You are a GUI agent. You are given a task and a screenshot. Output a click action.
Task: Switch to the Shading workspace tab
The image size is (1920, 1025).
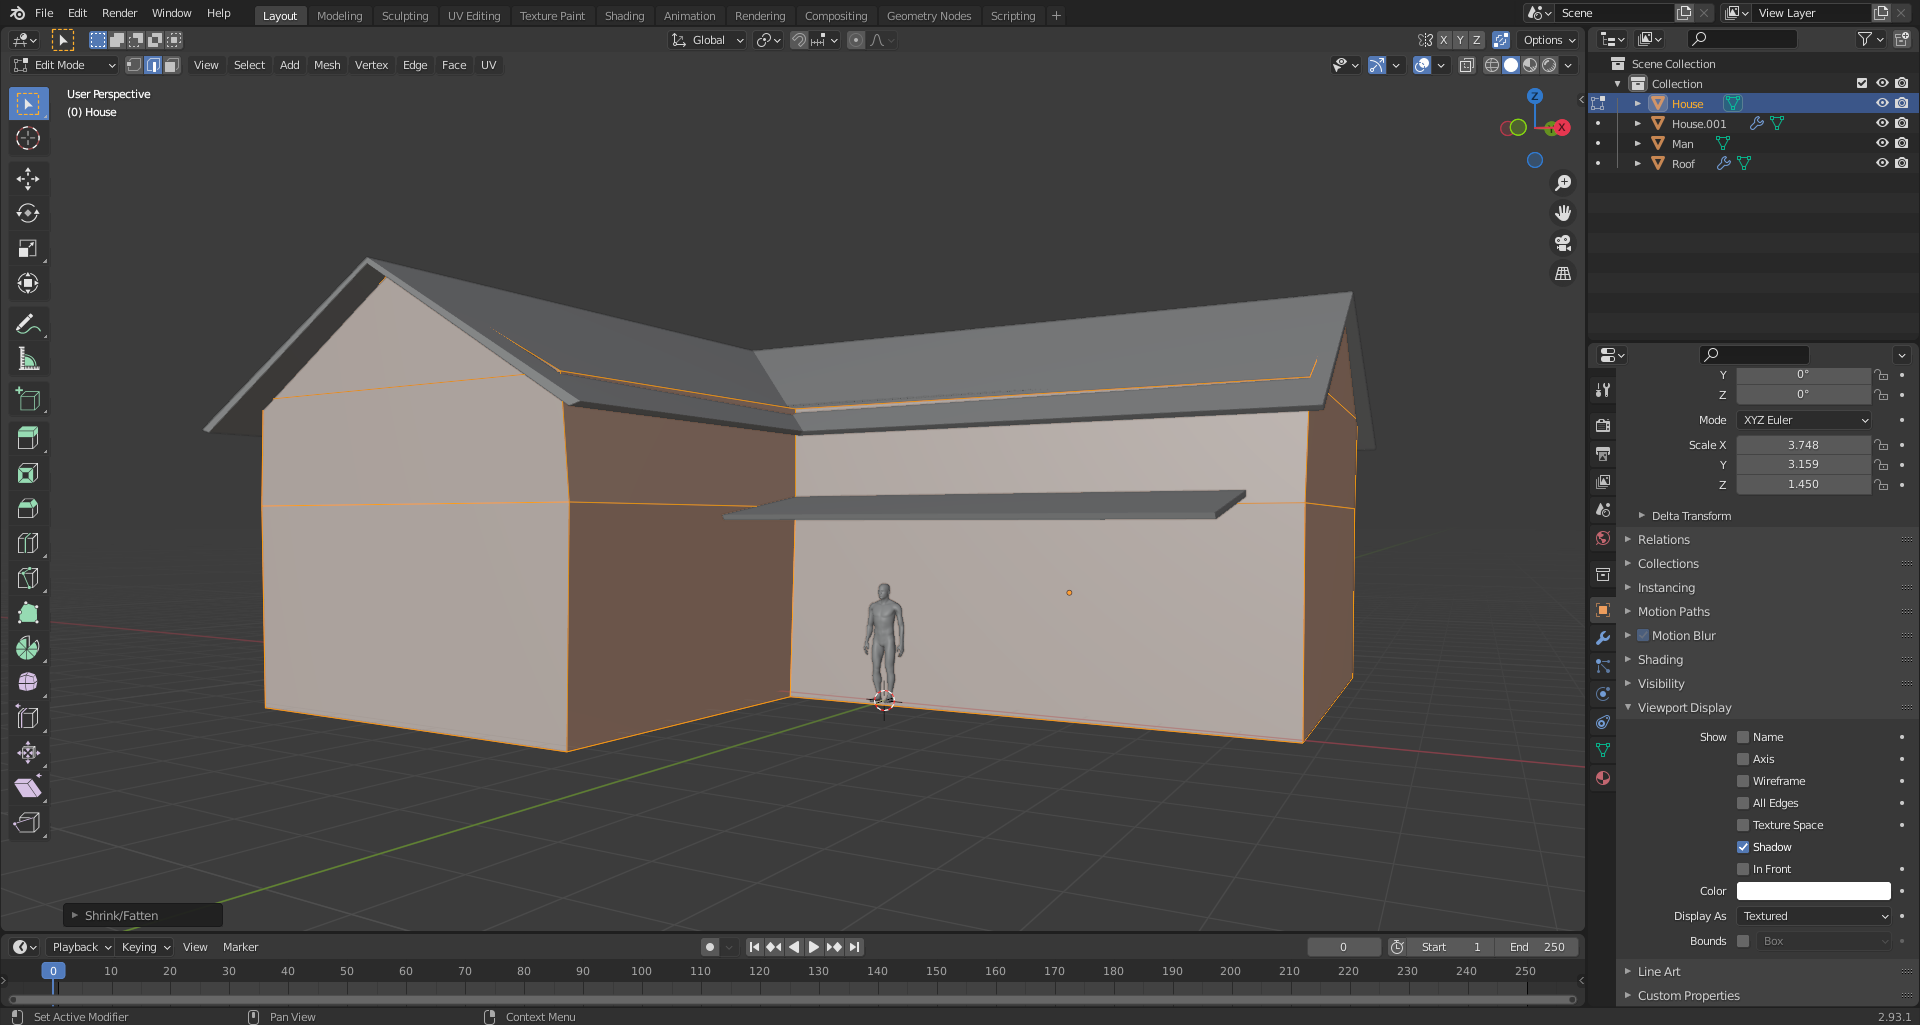[x=624, y=16]
